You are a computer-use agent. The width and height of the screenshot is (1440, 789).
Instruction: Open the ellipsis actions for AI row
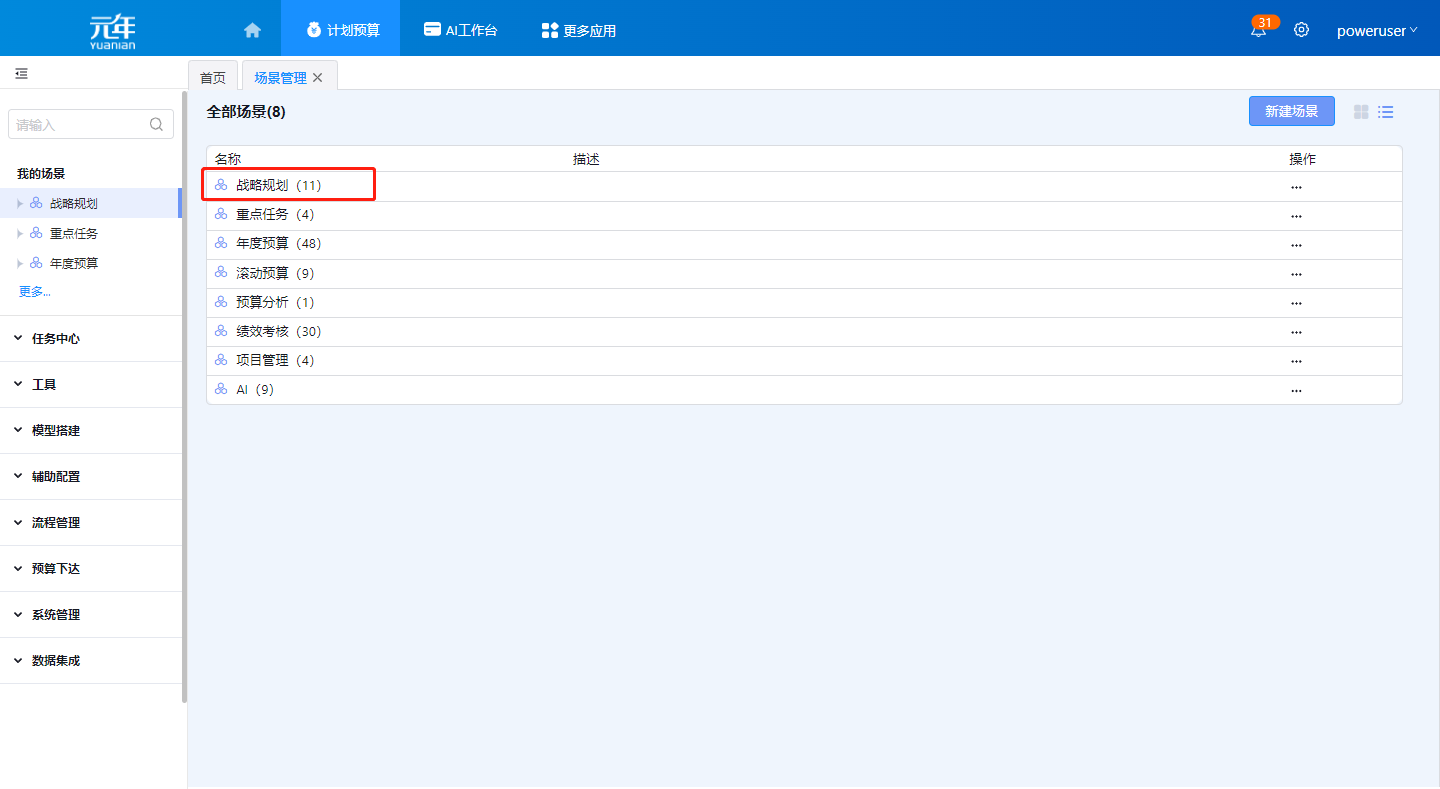coord(1296,391)
